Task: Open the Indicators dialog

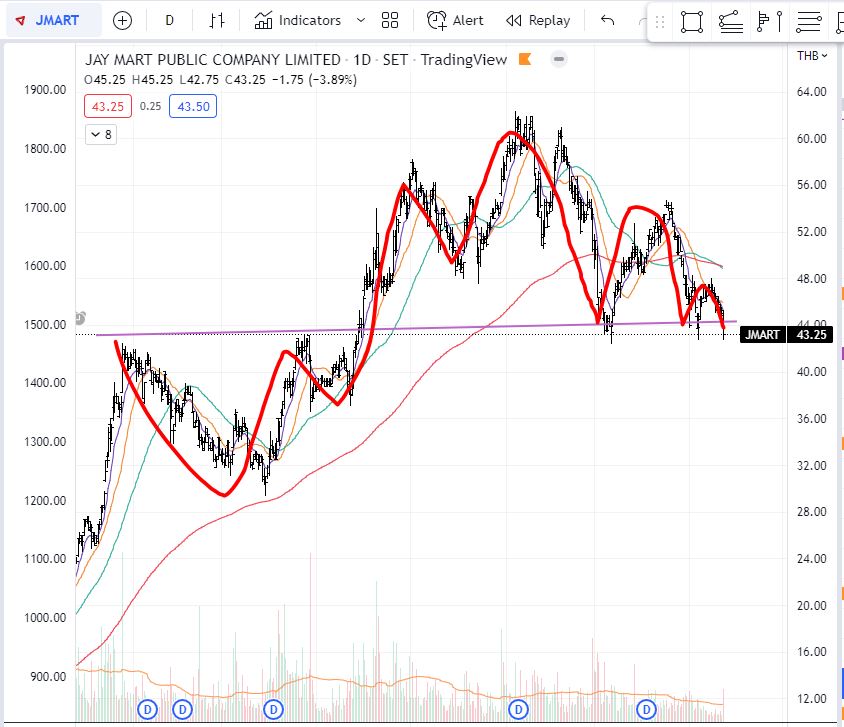Action: click(298, 20)
